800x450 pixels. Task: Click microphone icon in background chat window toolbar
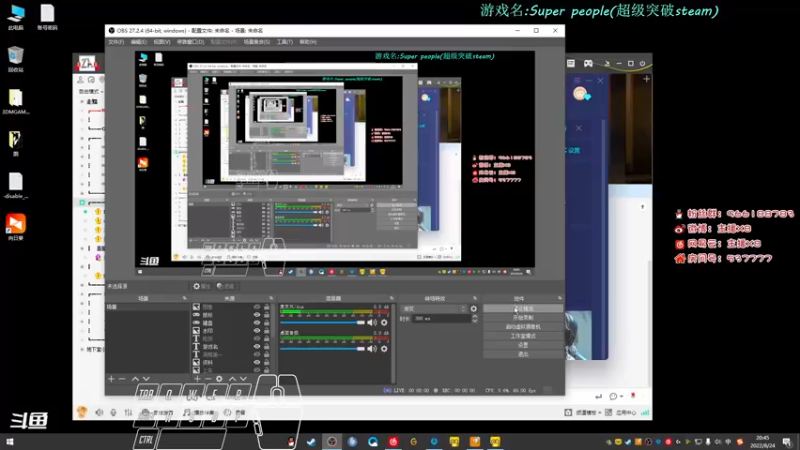(113, 412)
